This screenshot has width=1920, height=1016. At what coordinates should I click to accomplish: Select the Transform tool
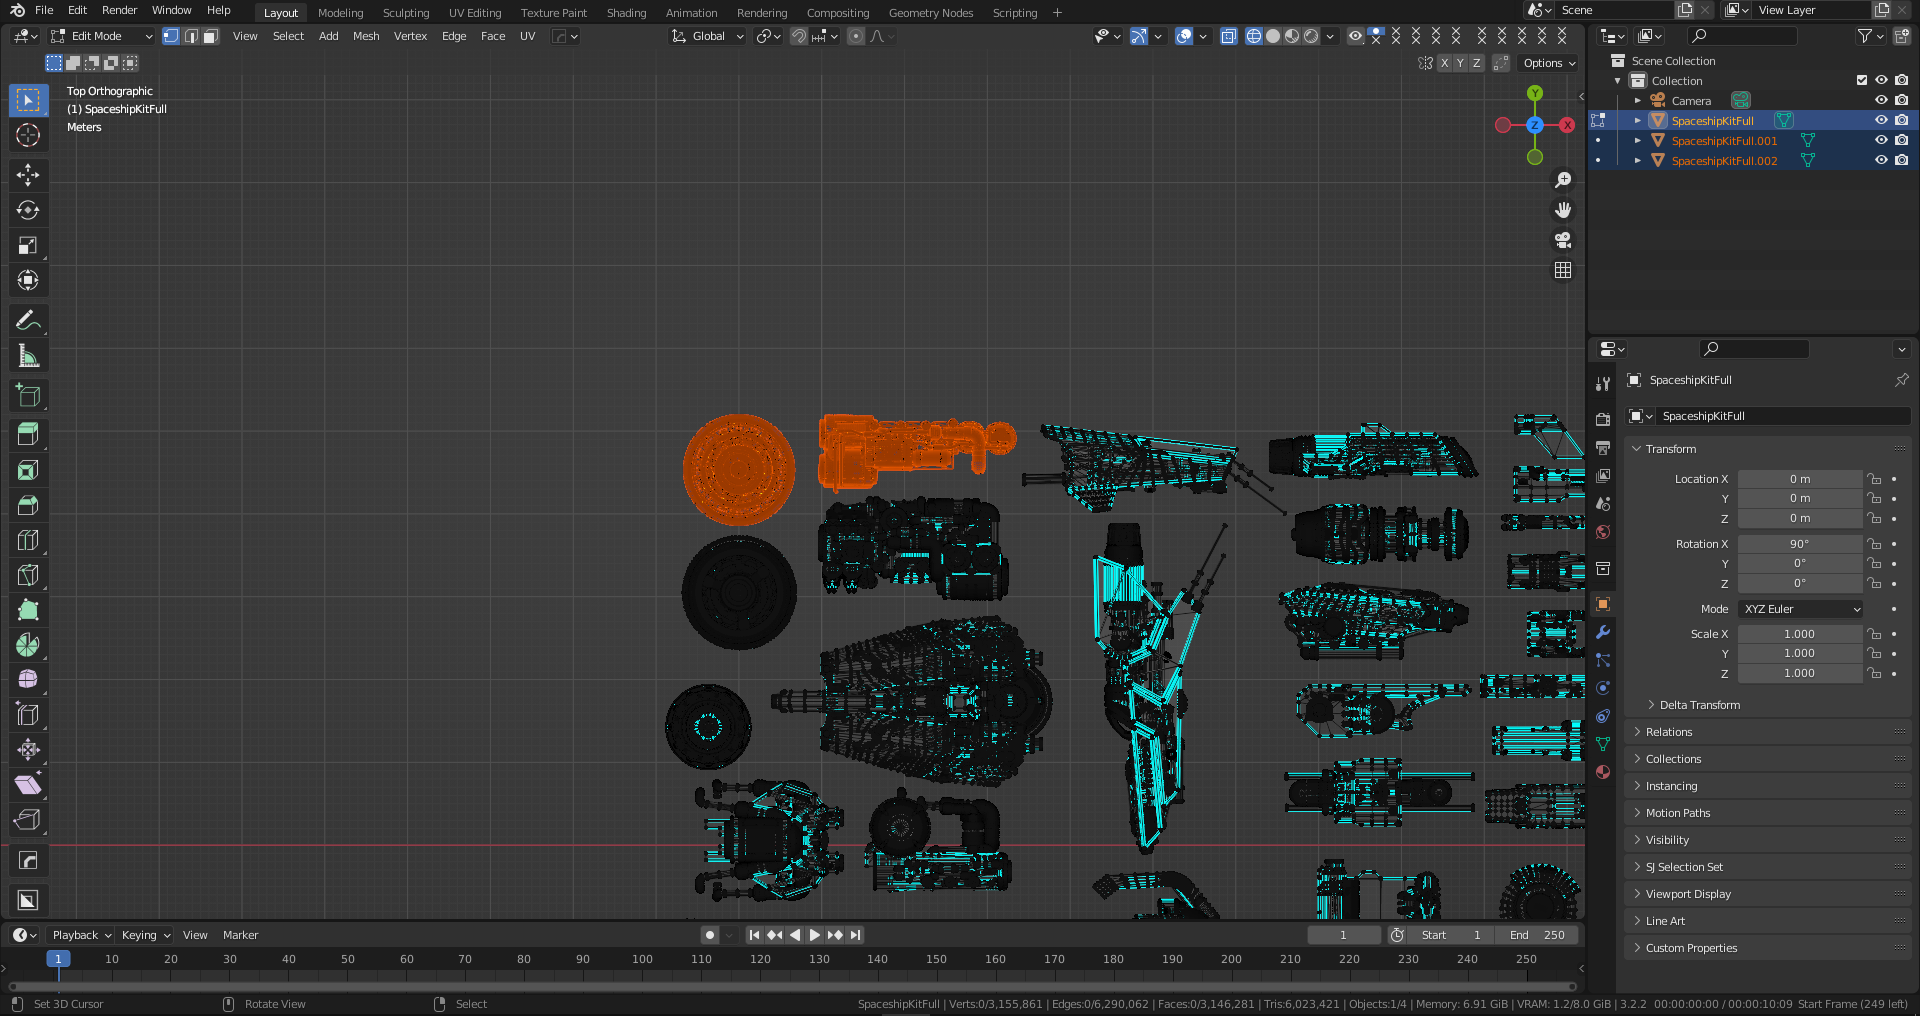28,280
